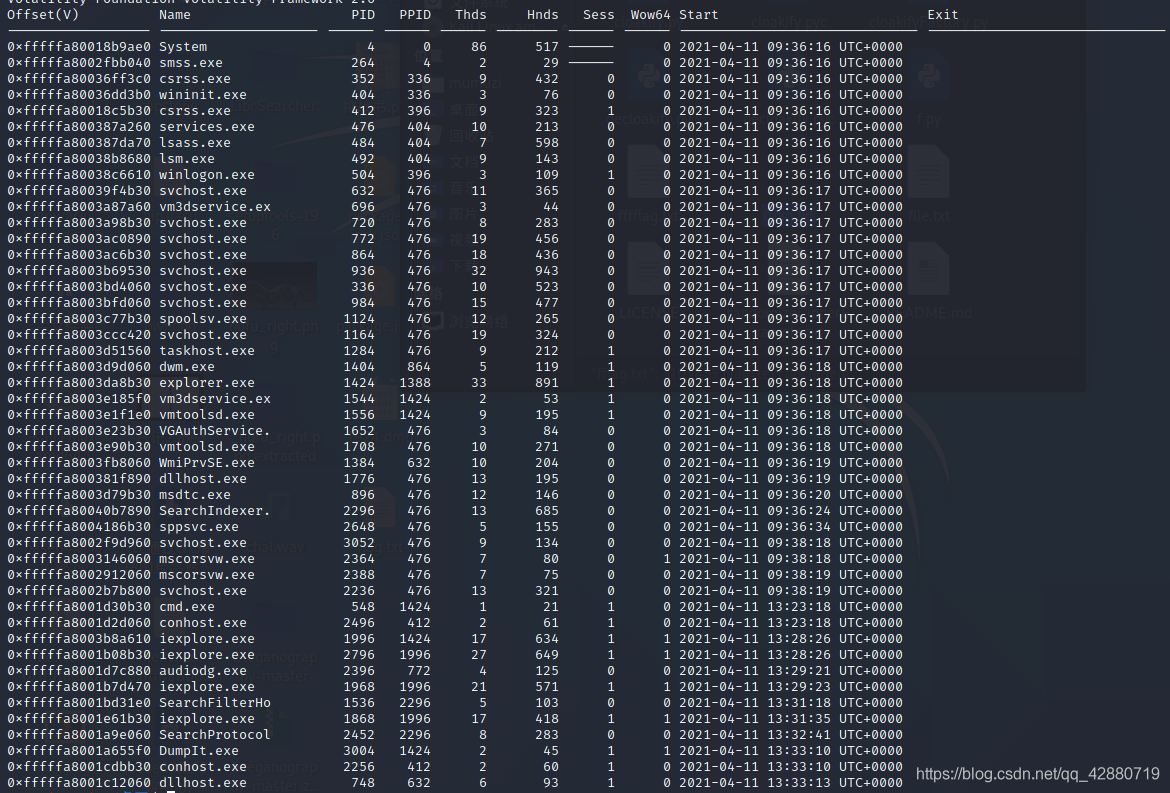Click vmtoolsd.exe name with PID 1556
Viewport: 1170px width, 793px height.
point(207,415)
